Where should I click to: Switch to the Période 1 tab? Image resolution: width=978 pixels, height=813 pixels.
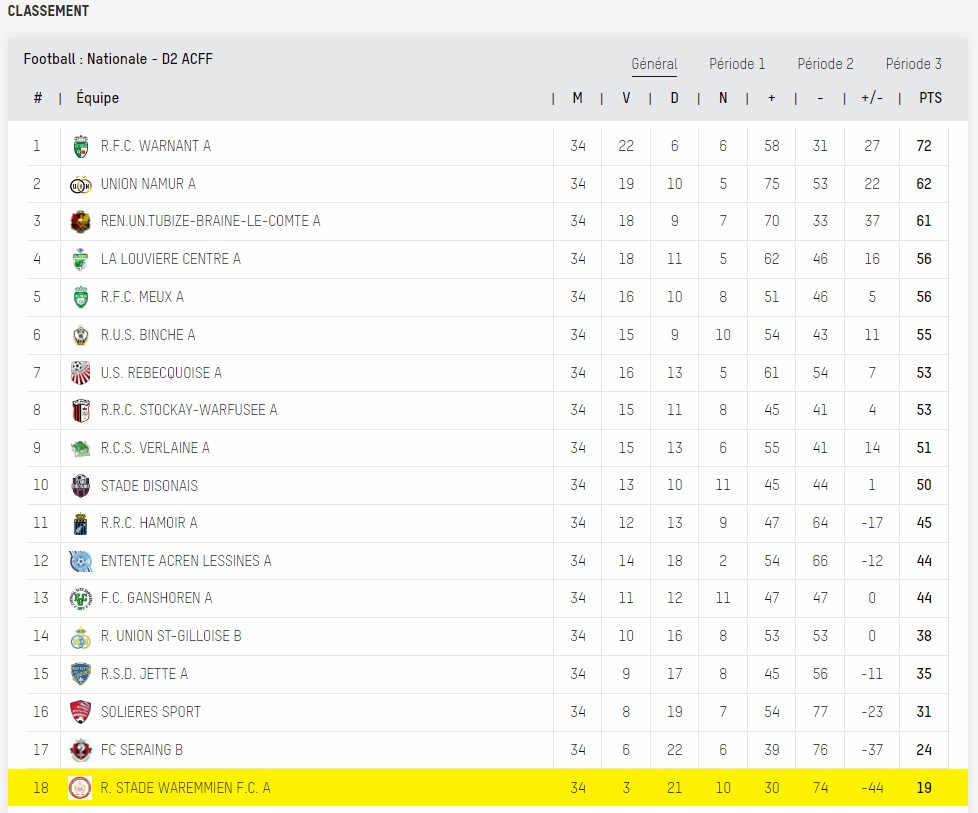737,64
